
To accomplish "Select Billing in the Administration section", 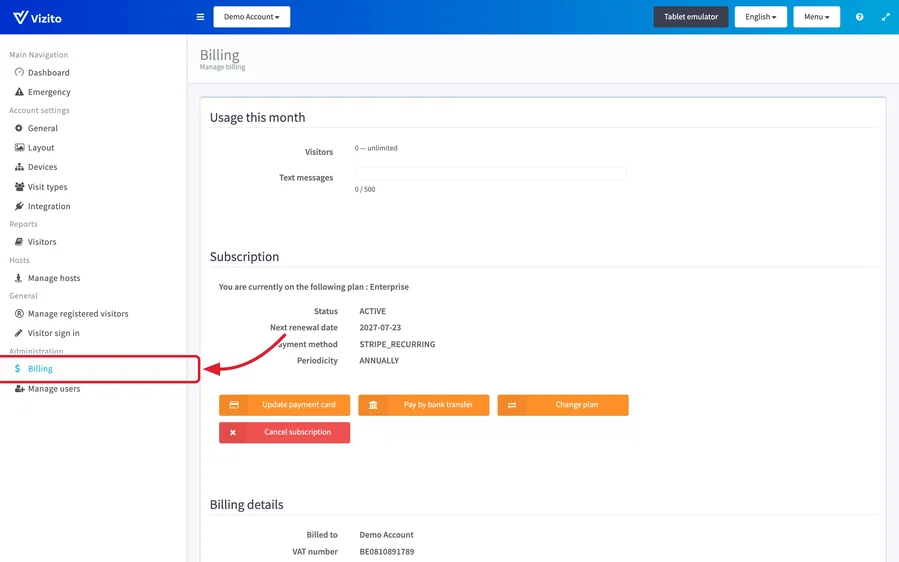I will tap(40, 369).
